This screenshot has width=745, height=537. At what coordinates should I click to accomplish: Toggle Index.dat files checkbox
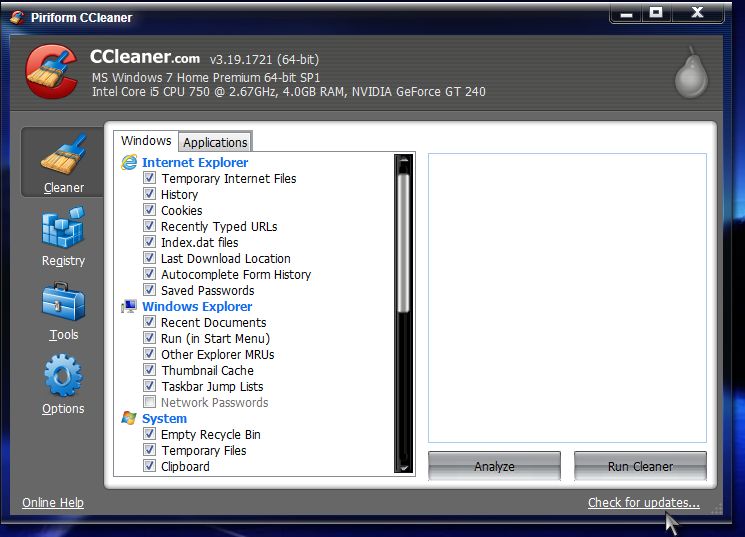tap(149, 242)
